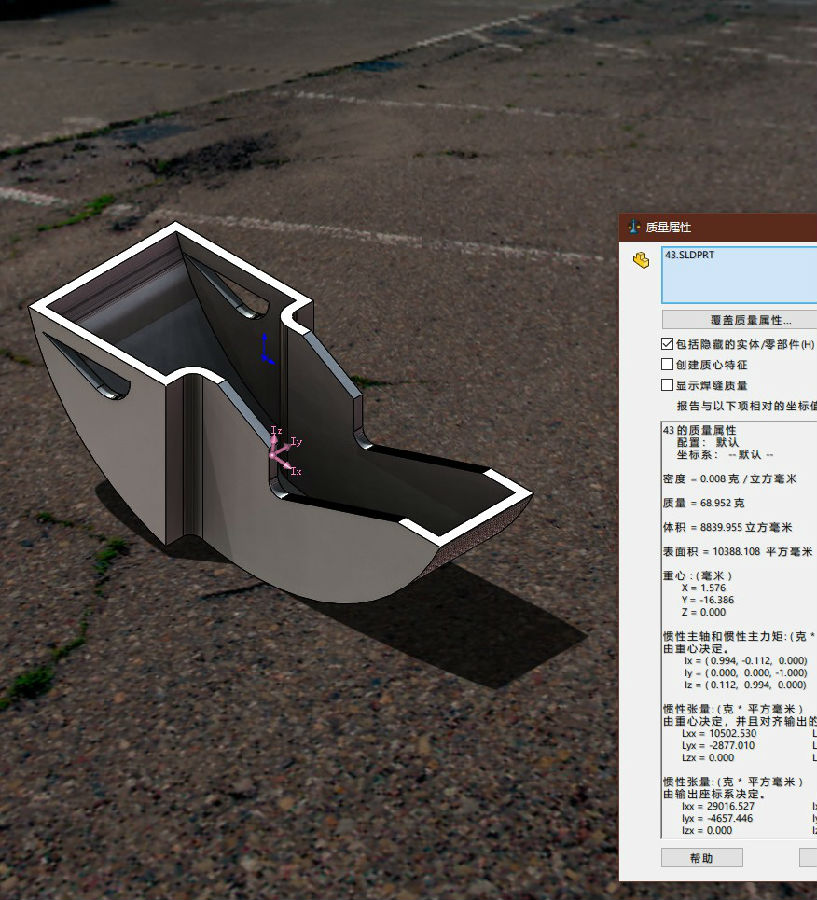Click the Iy axis label on the model

click(x=296, y=441)
